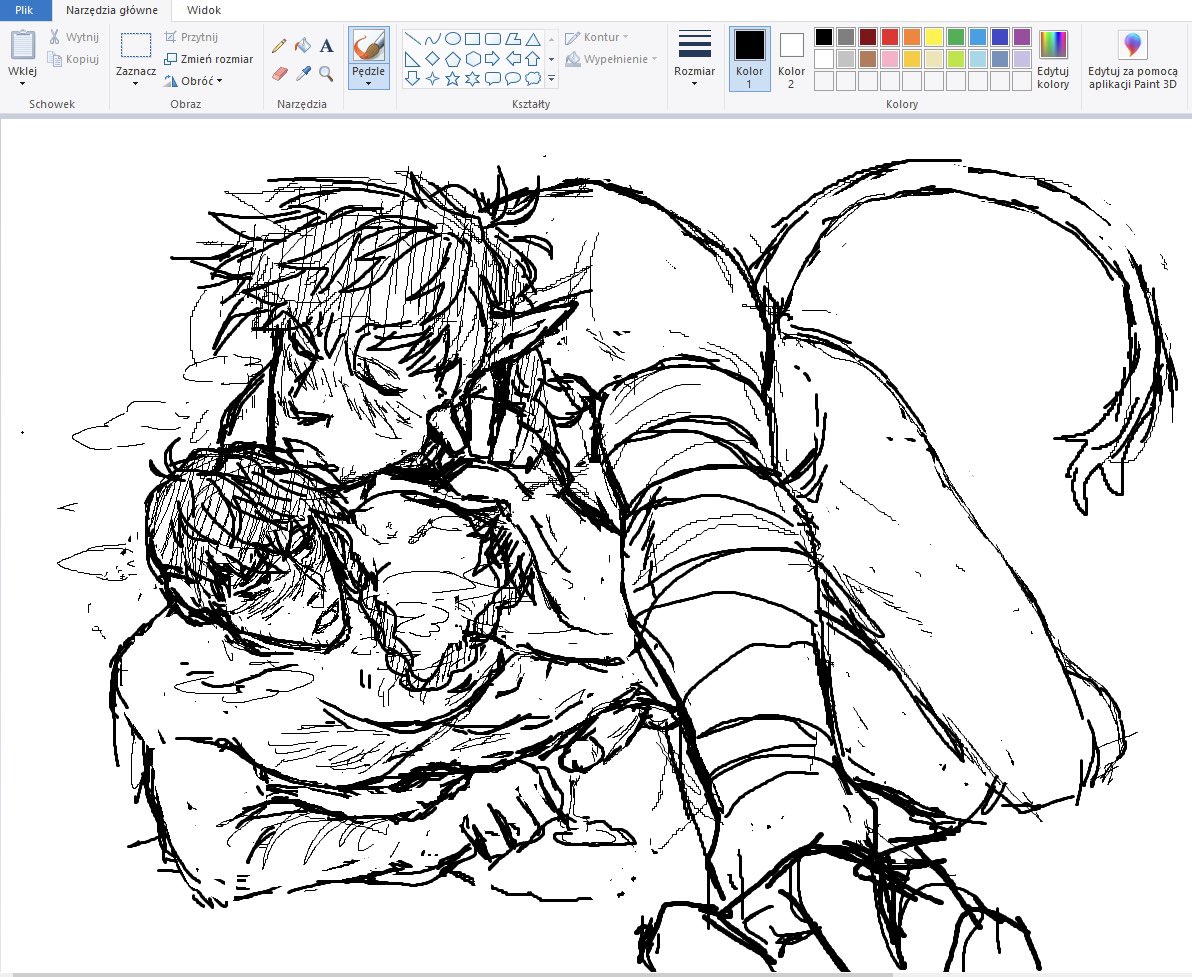Choose the diamond shape
This screenshot has height=977, width=1192.
pos(433,59)
